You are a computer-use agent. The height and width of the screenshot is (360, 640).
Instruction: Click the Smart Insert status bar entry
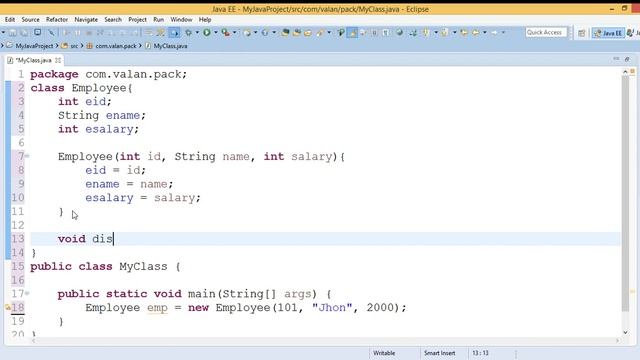point(439,353)
